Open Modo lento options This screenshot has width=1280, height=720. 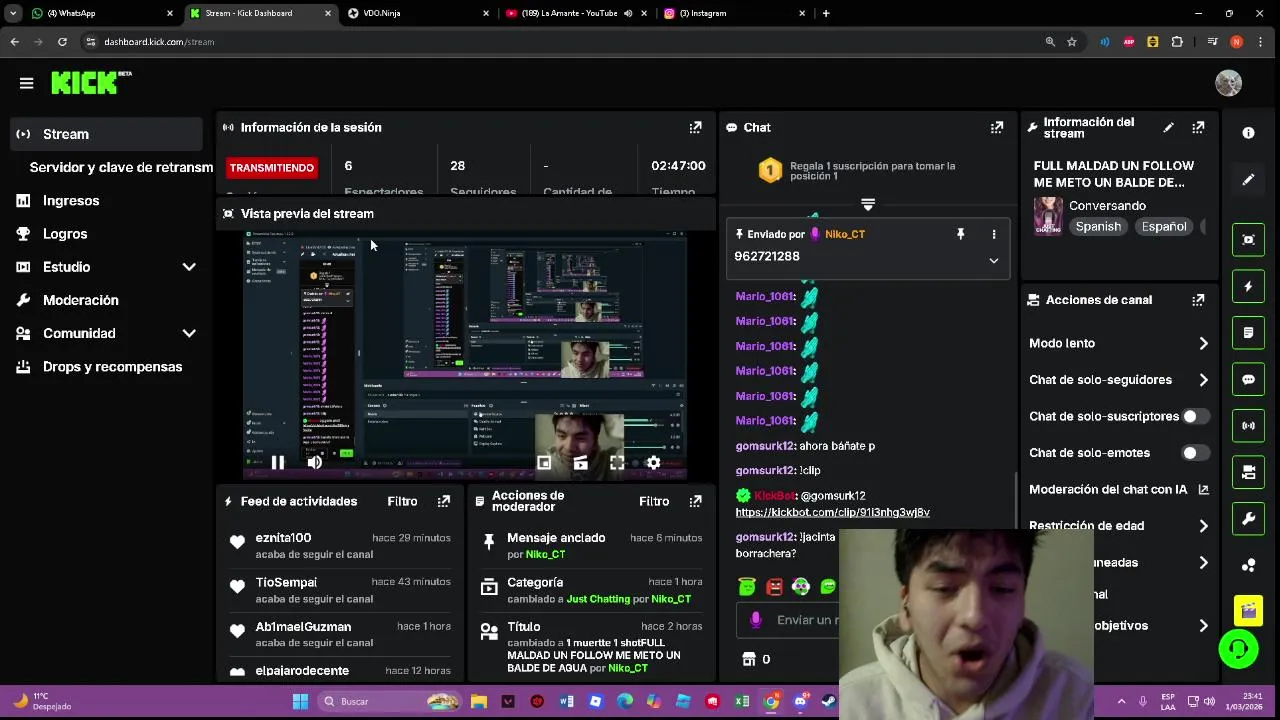[x=1118, y=343]
